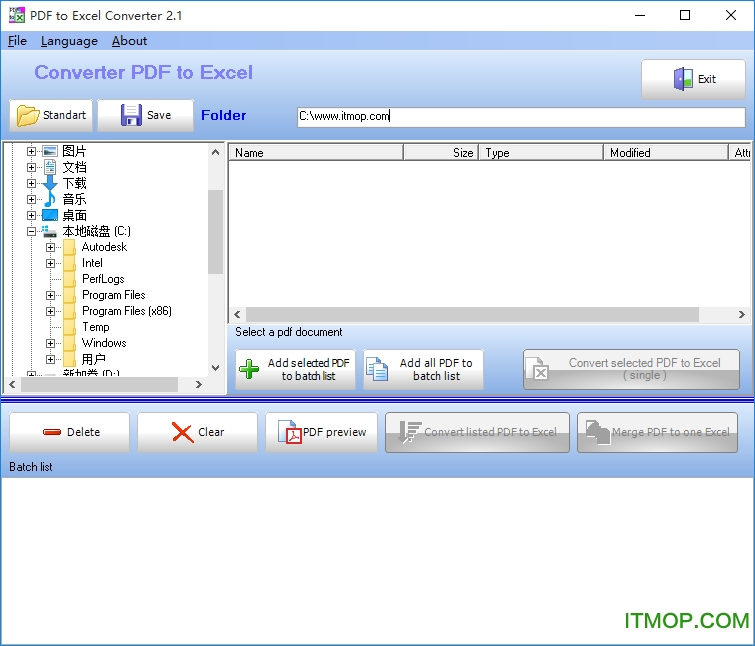Click the Downloads (下载) arrow icon
The height and width of the screenshot is (646, 755).
(50, 183)
